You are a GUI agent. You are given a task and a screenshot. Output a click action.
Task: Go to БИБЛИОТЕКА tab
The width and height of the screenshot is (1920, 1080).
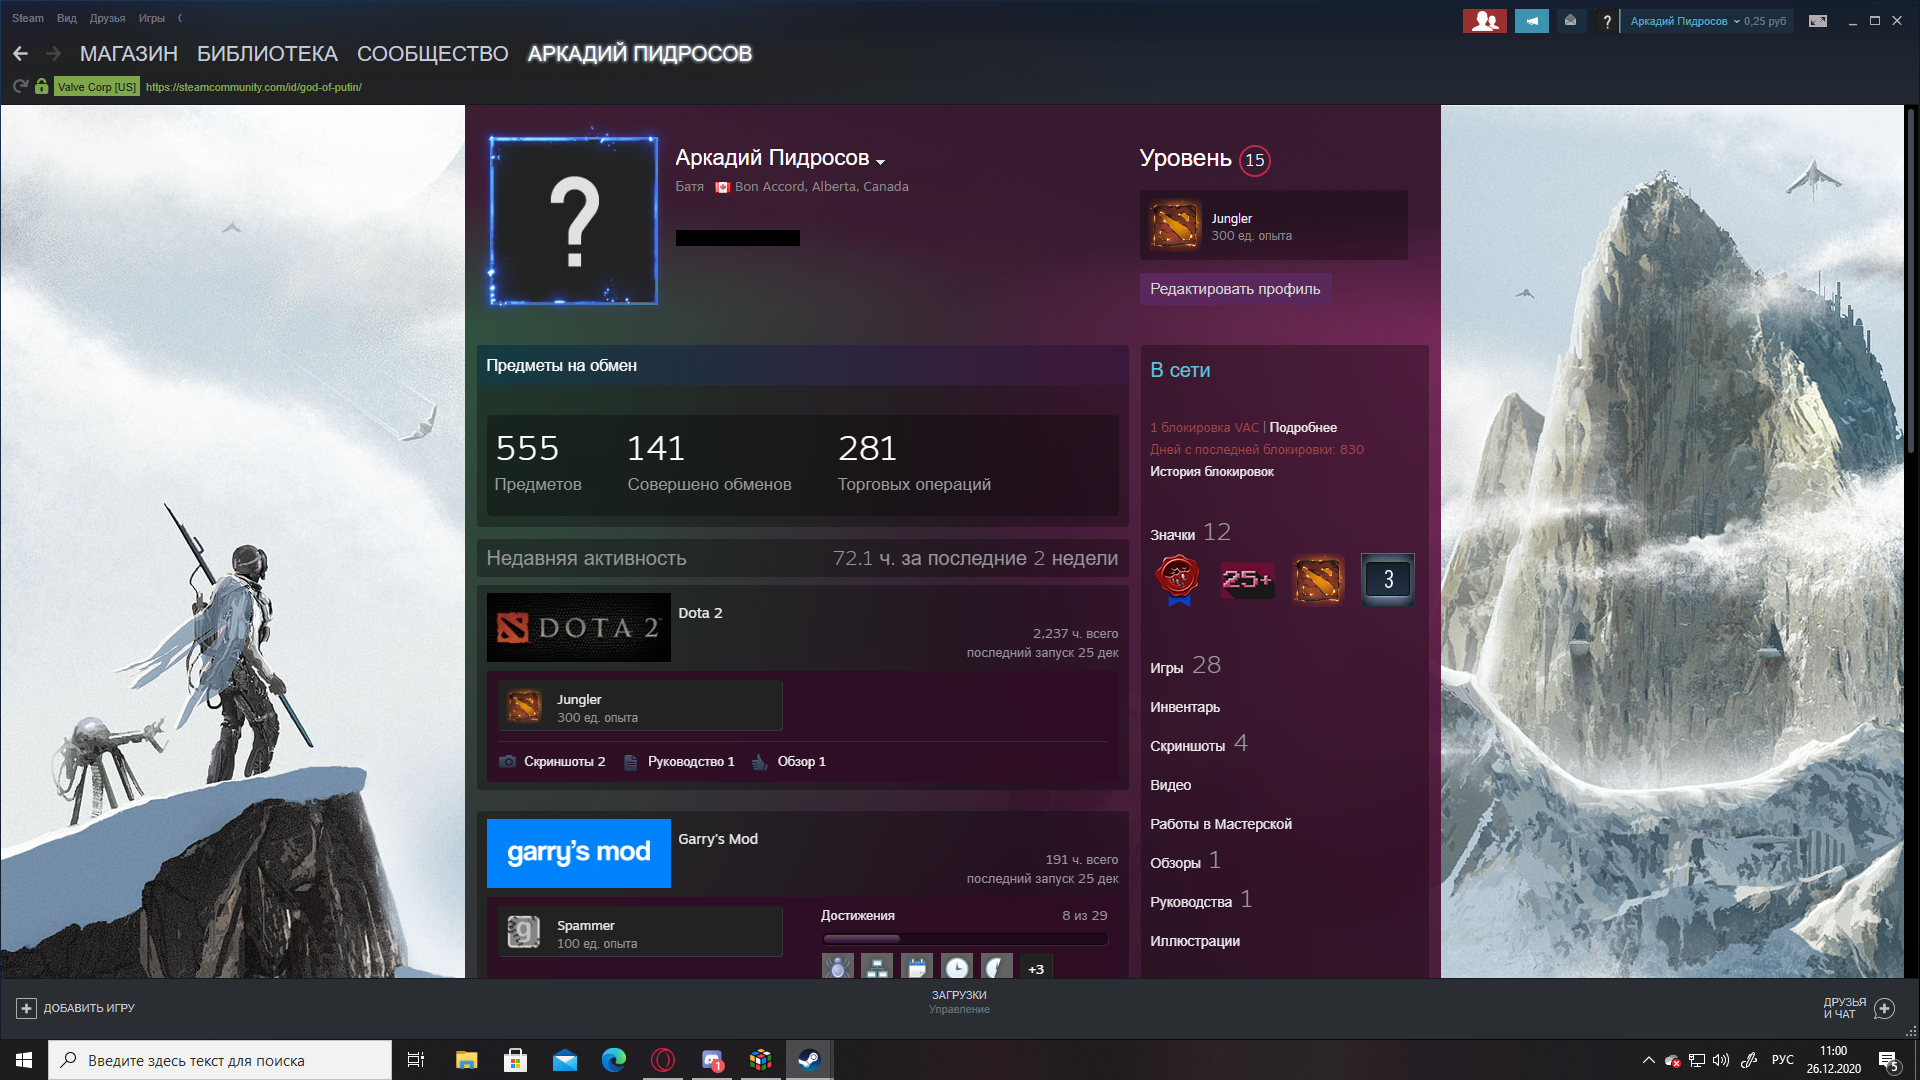(267, 54)
